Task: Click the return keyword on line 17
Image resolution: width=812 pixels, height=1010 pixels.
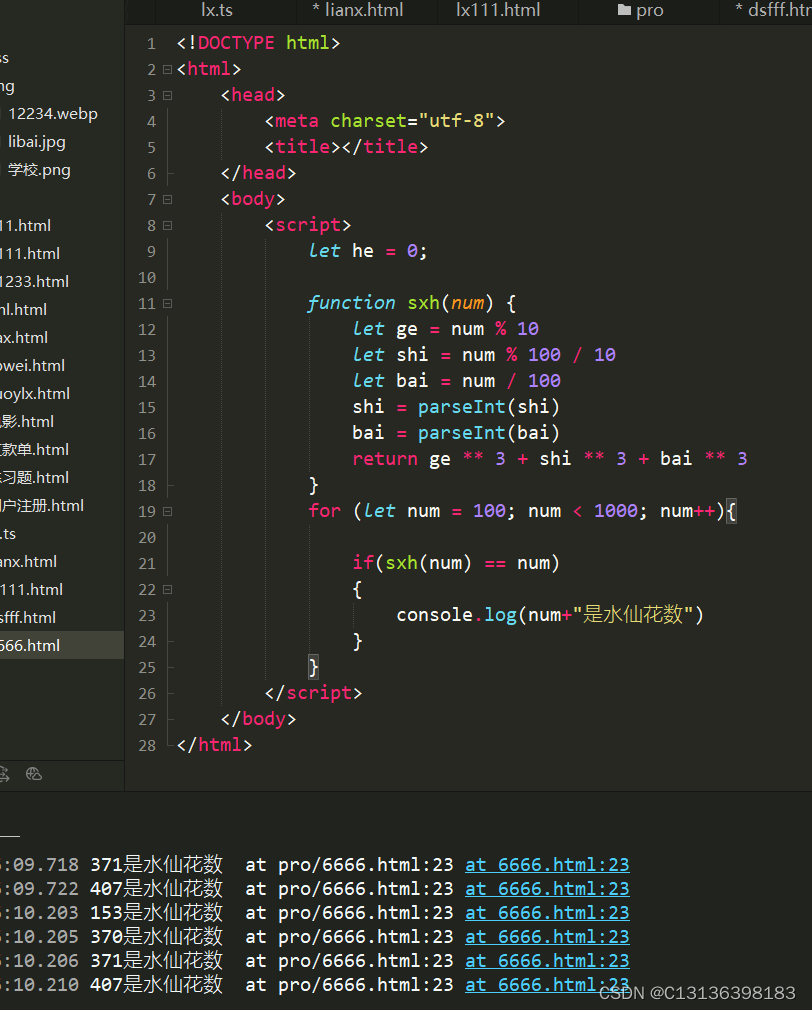Action: click(385, 459)
